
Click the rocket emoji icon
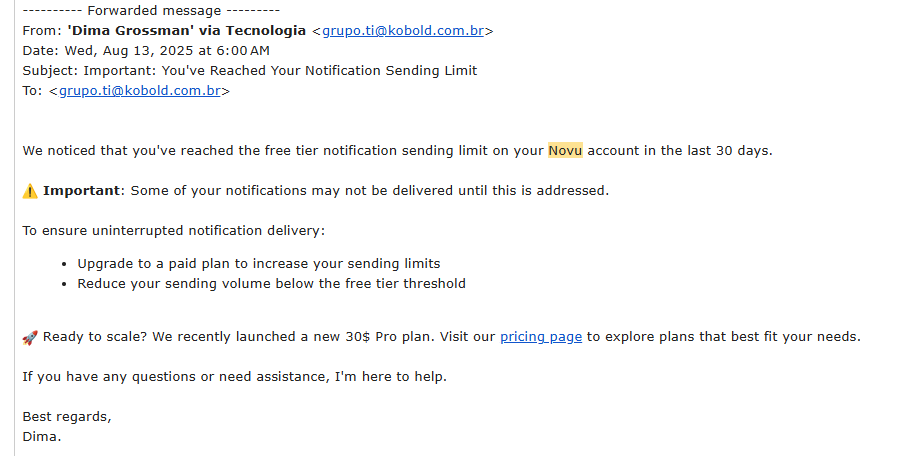coord(30,337)
